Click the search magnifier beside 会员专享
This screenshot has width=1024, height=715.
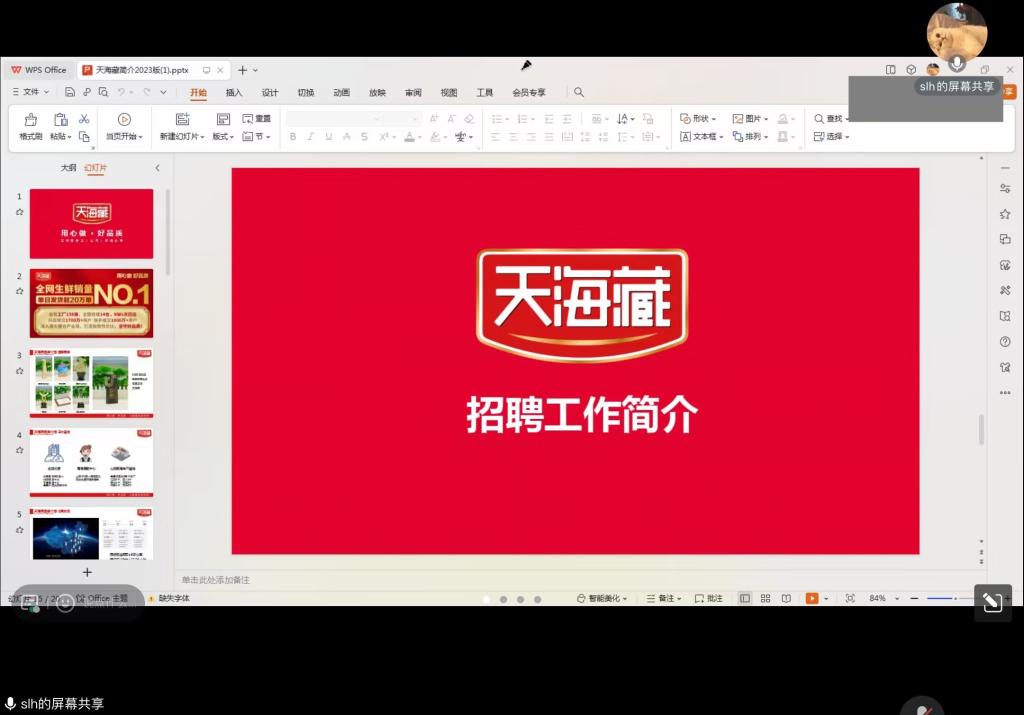tap(578, 92)
